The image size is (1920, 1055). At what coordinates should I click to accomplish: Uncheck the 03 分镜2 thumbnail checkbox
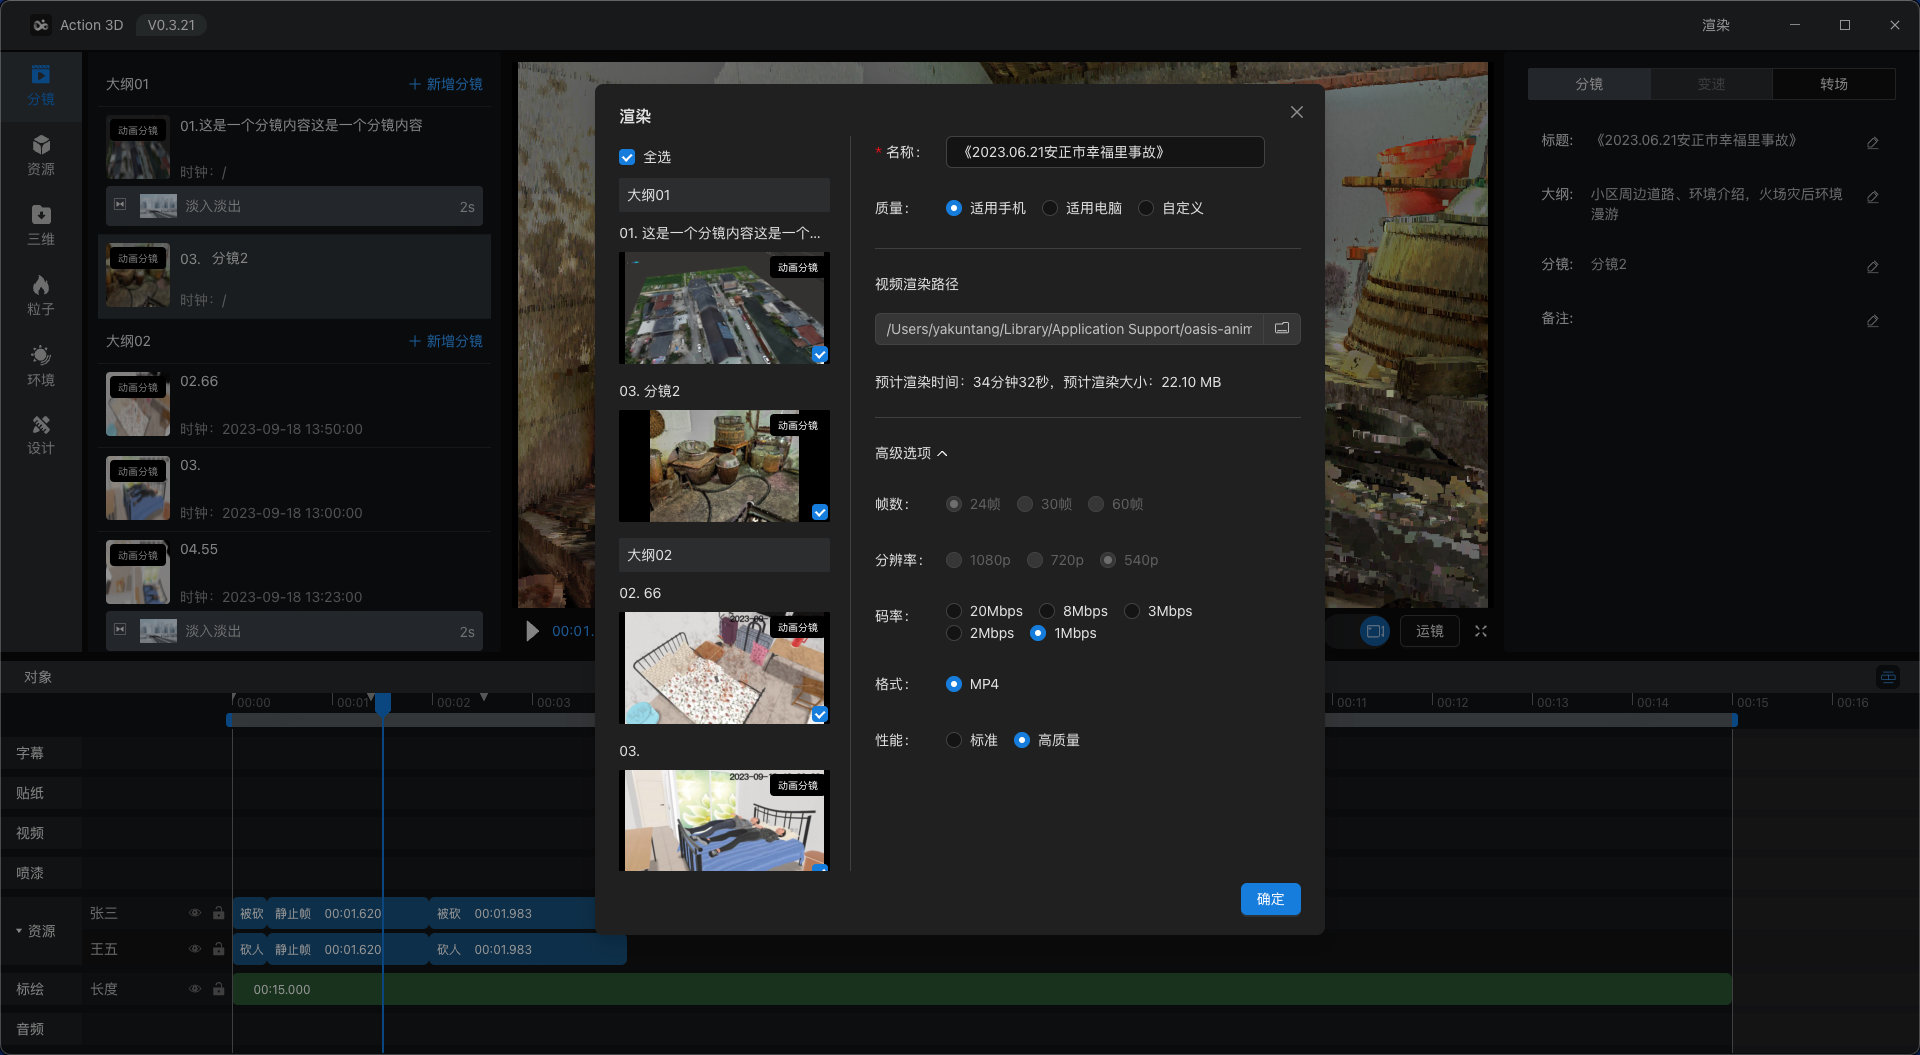[x=820, y=513]
